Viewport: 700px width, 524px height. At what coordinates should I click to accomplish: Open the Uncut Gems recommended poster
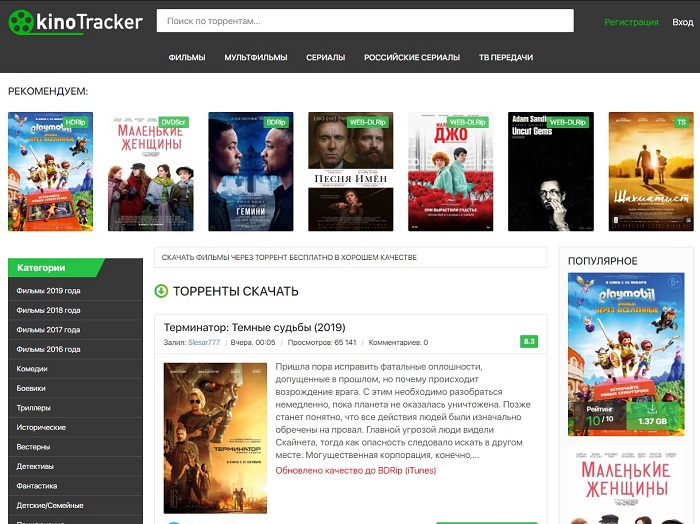[x=551, y=171]
